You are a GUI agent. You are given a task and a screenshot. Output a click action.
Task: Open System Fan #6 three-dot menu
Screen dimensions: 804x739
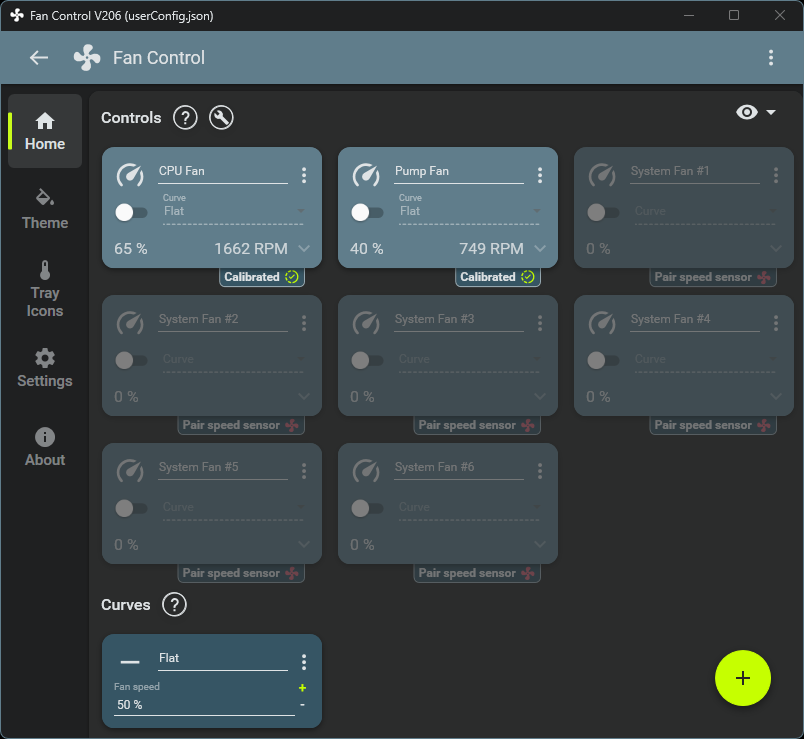click(x=540, y=471)
